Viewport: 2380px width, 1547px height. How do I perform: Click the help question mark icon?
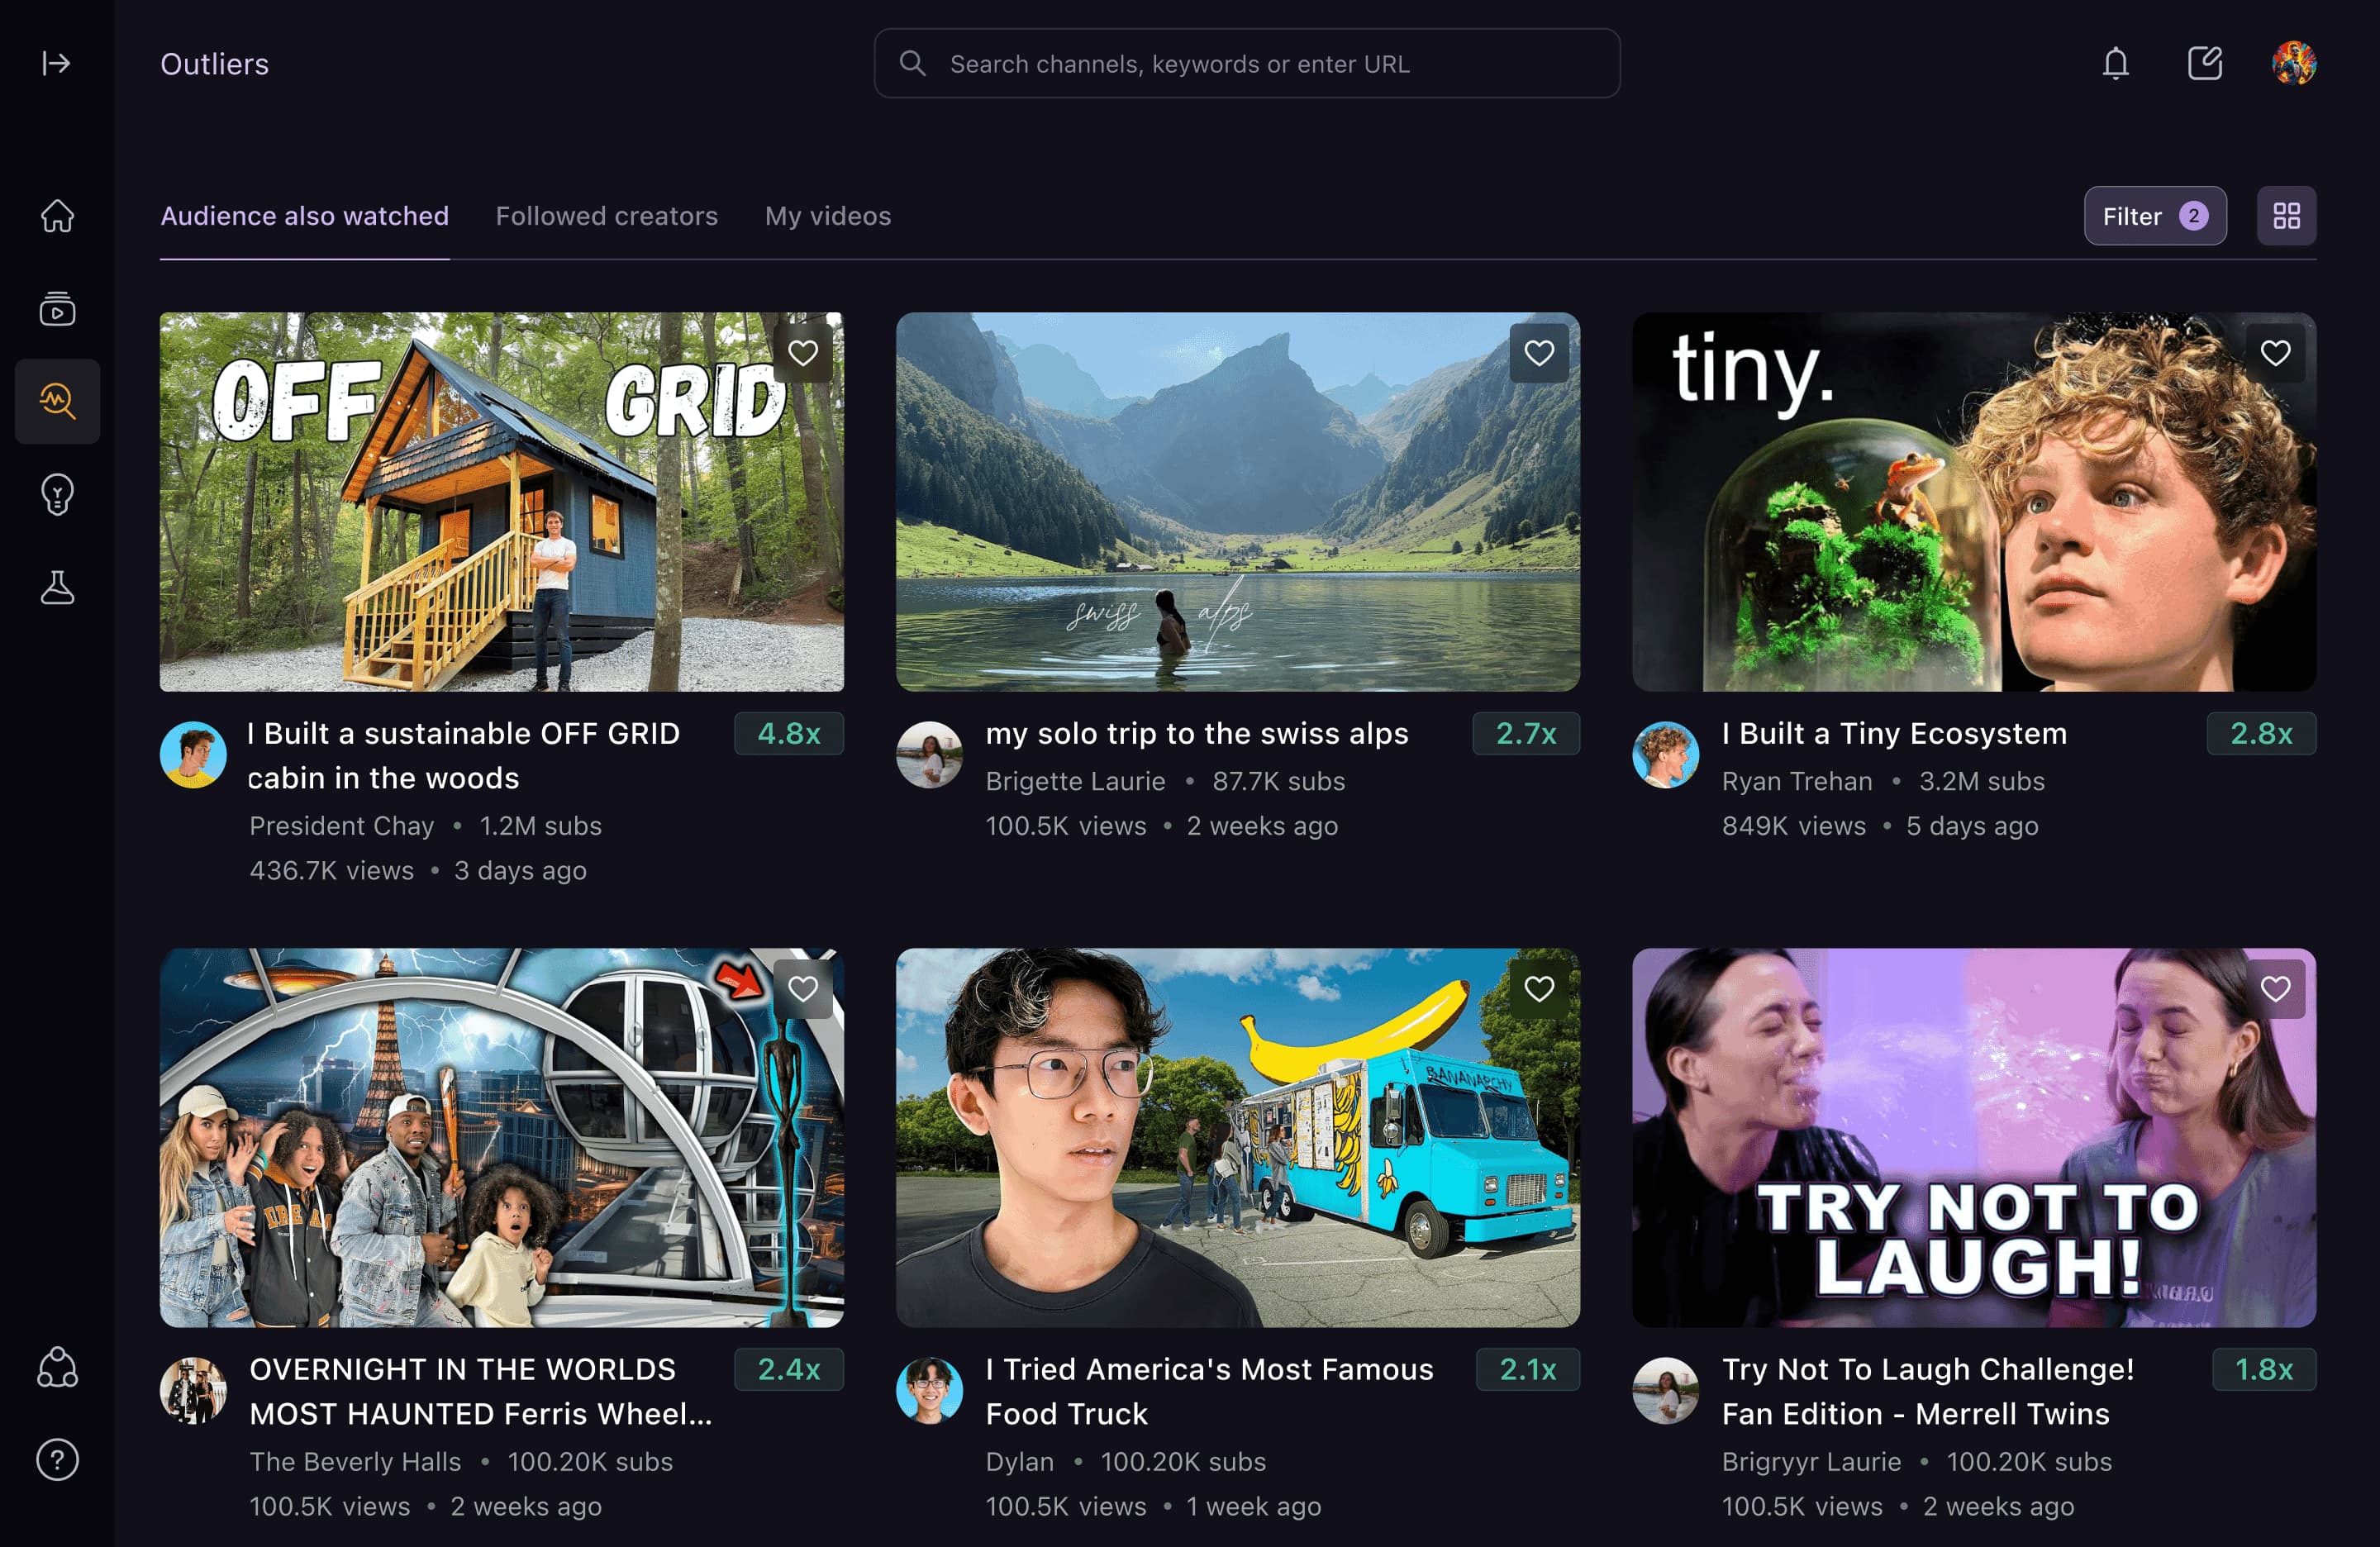57,1460
